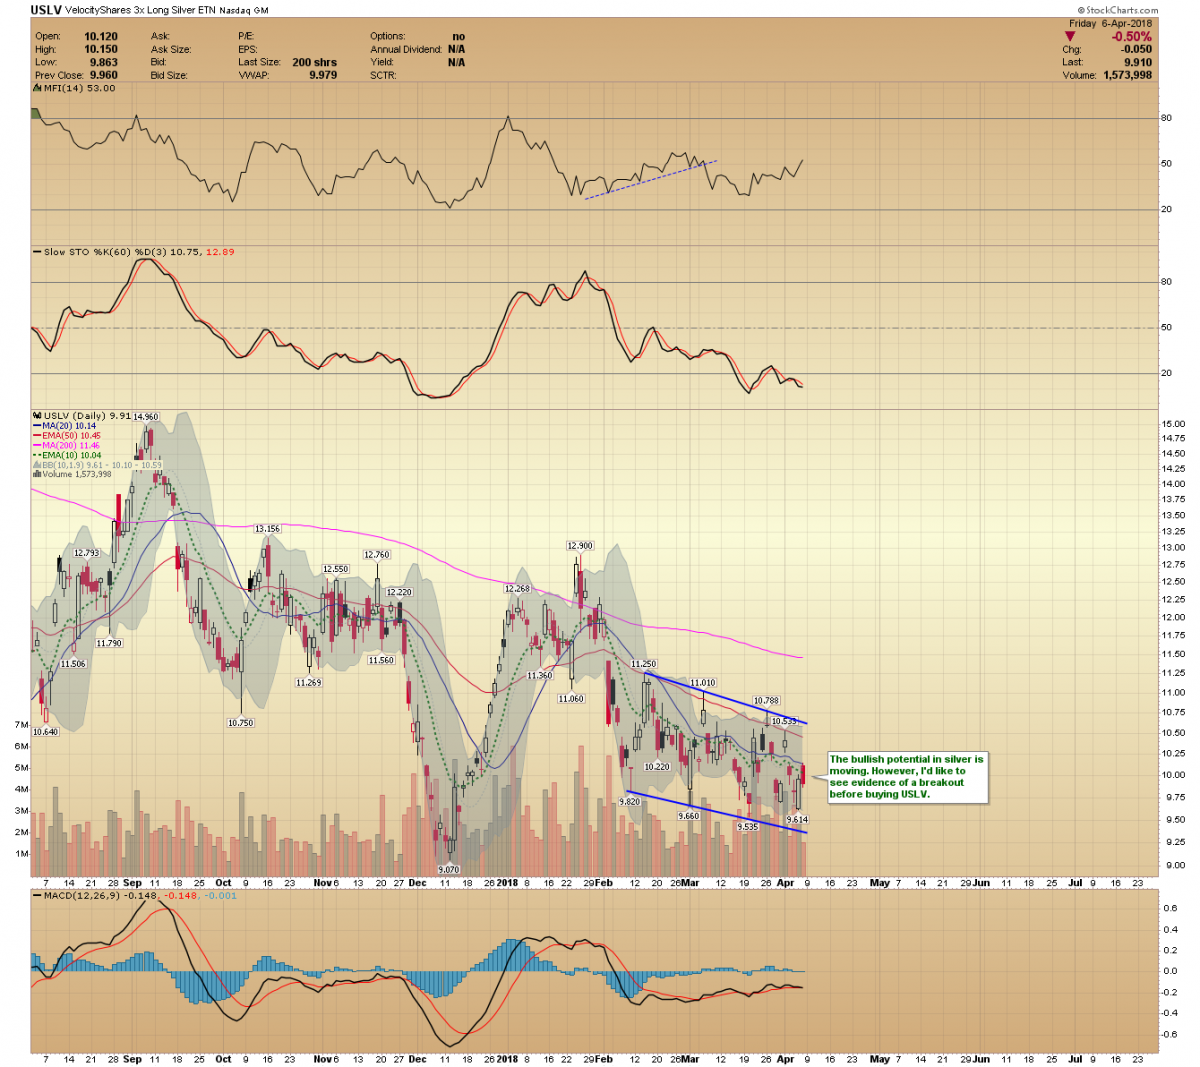
Task: Click the 'MA(20) 10.14' legend entry
Action: [x=69, y=426]
